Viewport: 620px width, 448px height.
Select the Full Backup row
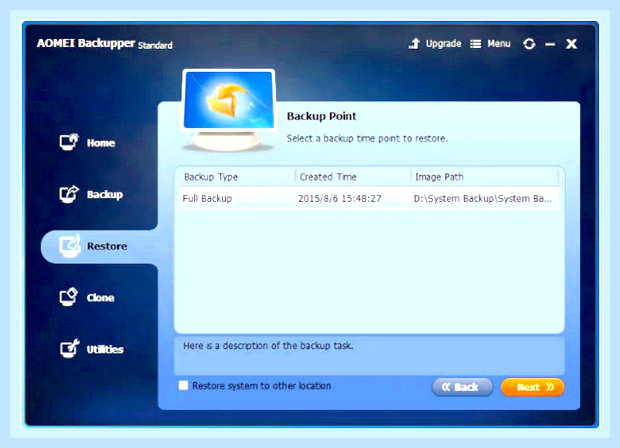point(369,198)
